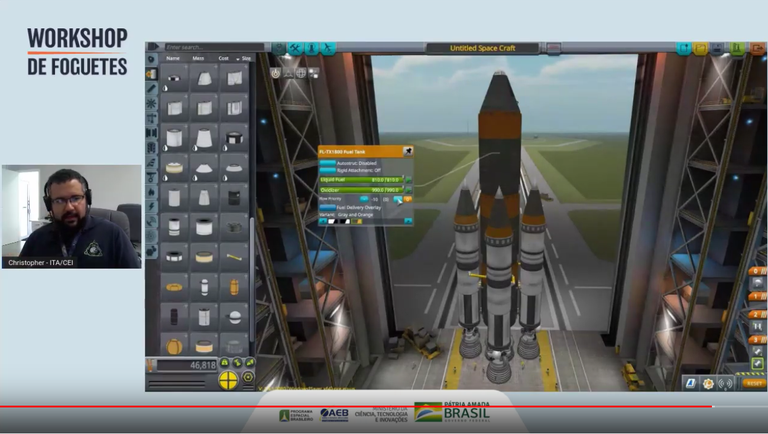Sort parts list by Mass
Image resolution: width=768 pixels, height=434 pixels.
pyautogui.click(x=199, y=59)
